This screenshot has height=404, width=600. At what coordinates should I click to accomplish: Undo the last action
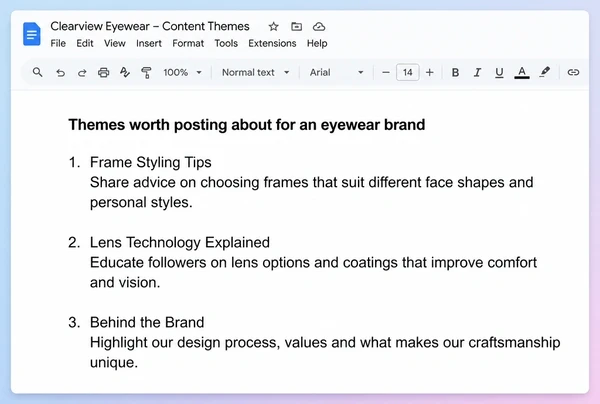[x=60, y=73]
